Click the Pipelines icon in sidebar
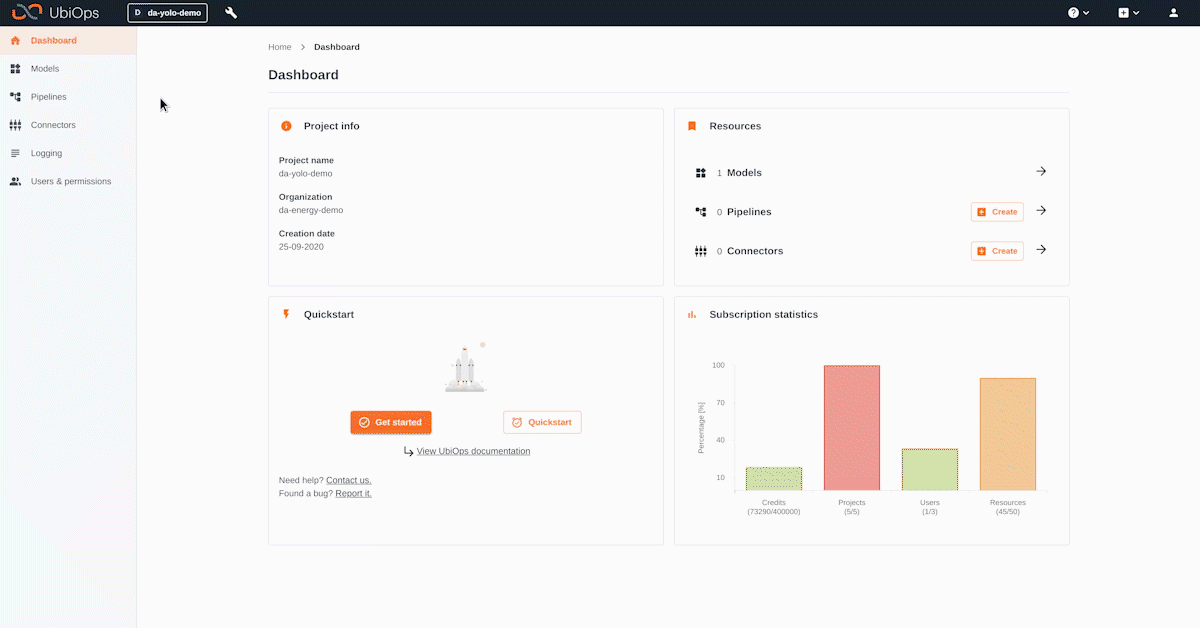 coord(15,97)
